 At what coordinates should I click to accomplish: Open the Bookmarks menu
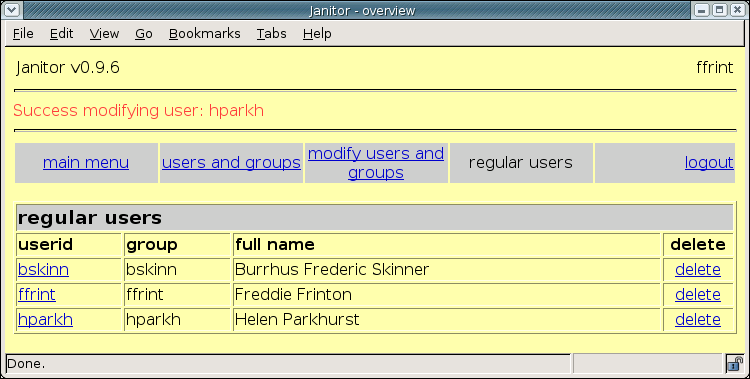[205, 33]
